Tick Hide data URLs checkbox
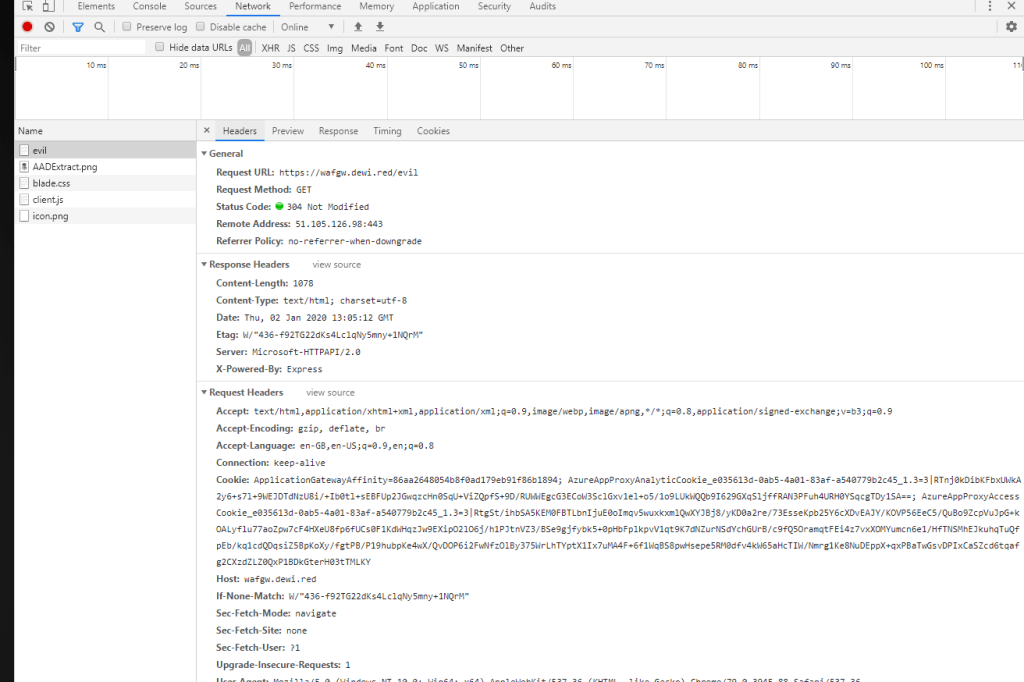The width and height of the screenshot is (1024, 682). point(159,47)
